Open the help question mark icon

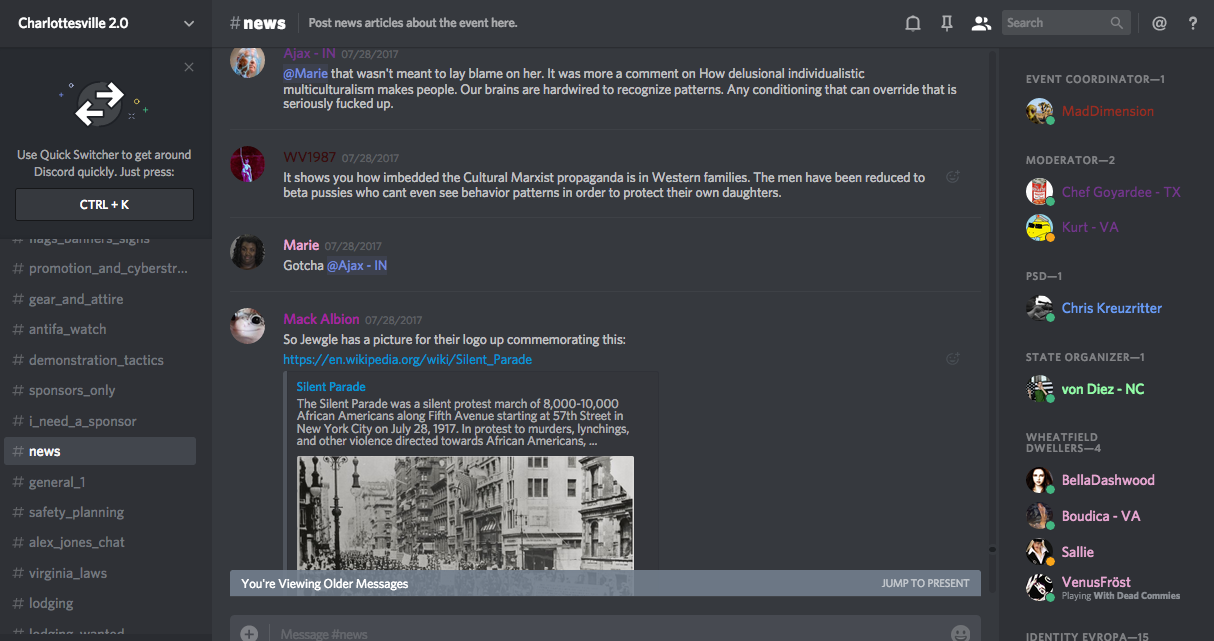point(1193,23)
